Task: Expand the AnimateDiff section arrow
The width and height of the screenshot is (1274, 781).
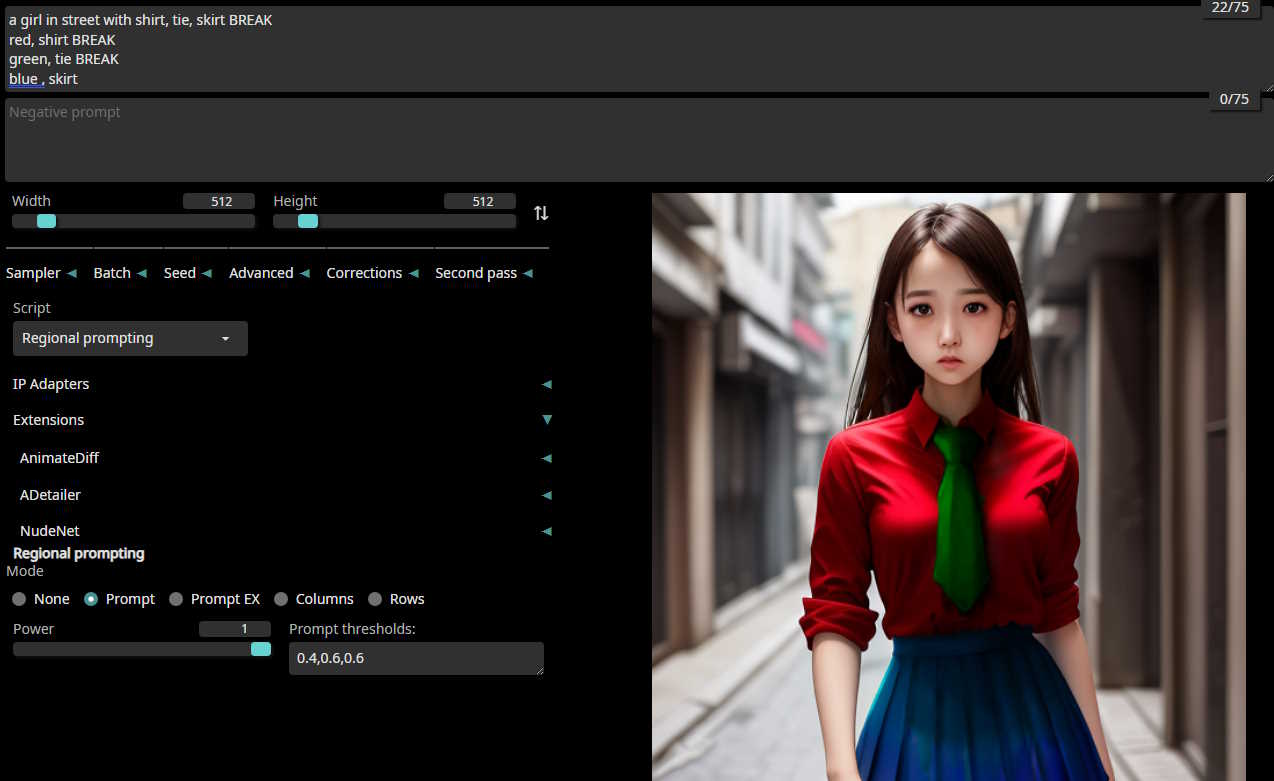Action: pos(546,458)
